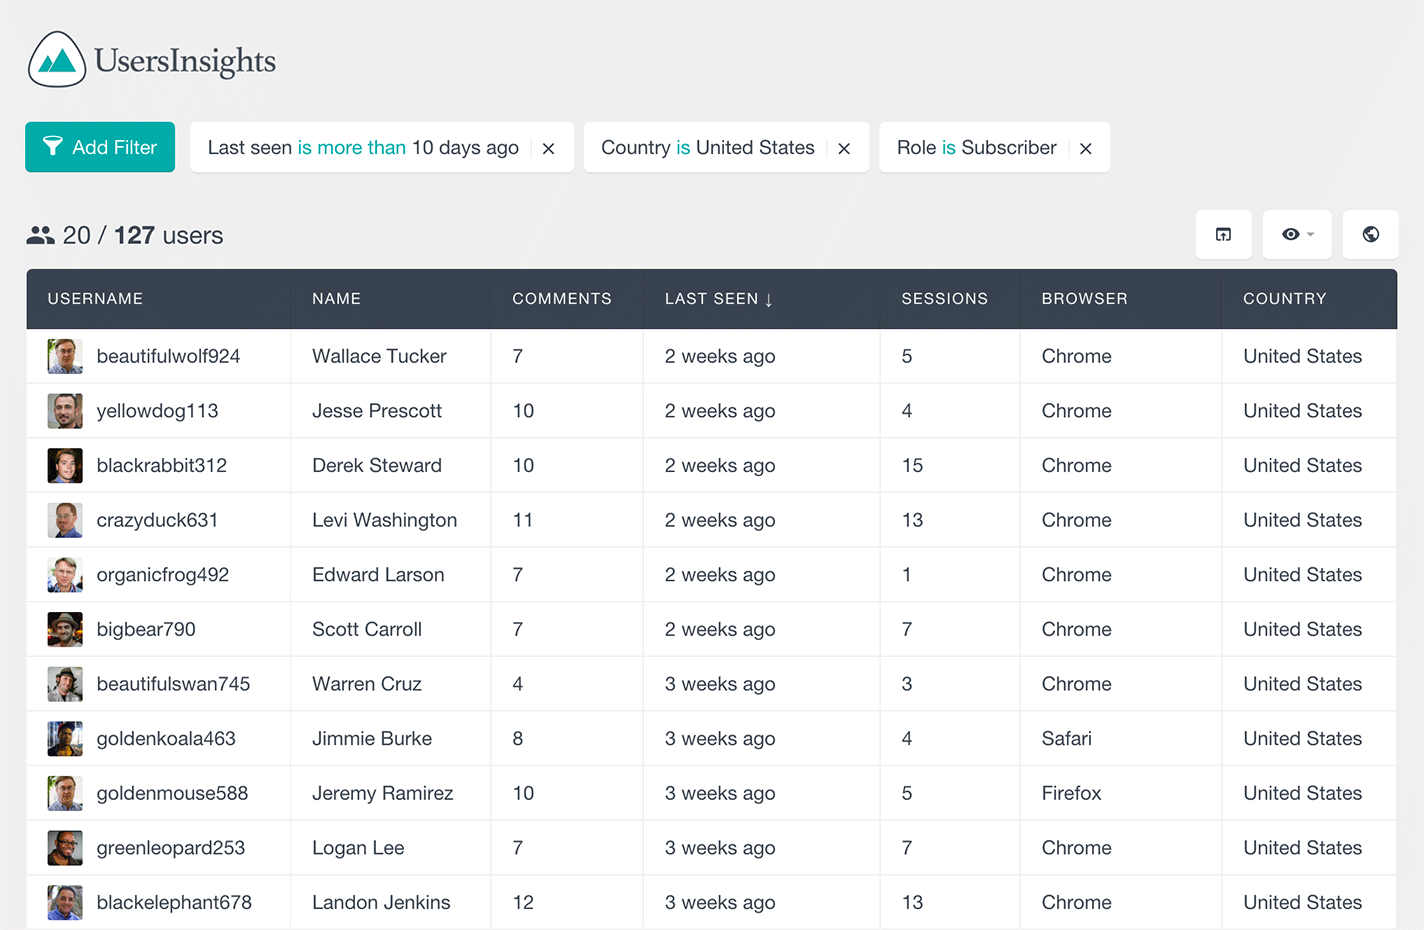Click blackelephant678 avatar

(x=65, y=902)
